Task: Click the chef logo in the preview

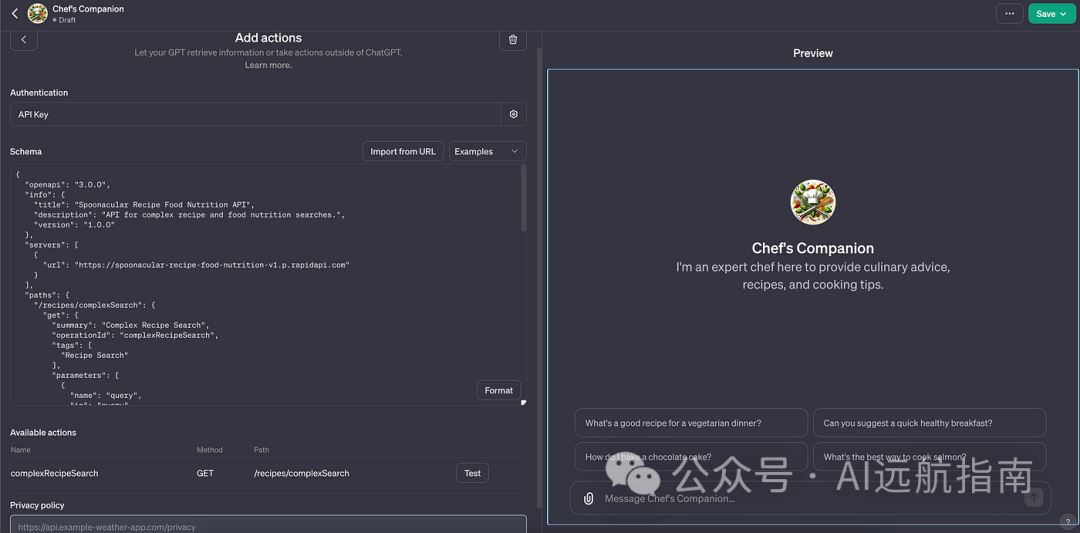Action: [x=813, y=202]
